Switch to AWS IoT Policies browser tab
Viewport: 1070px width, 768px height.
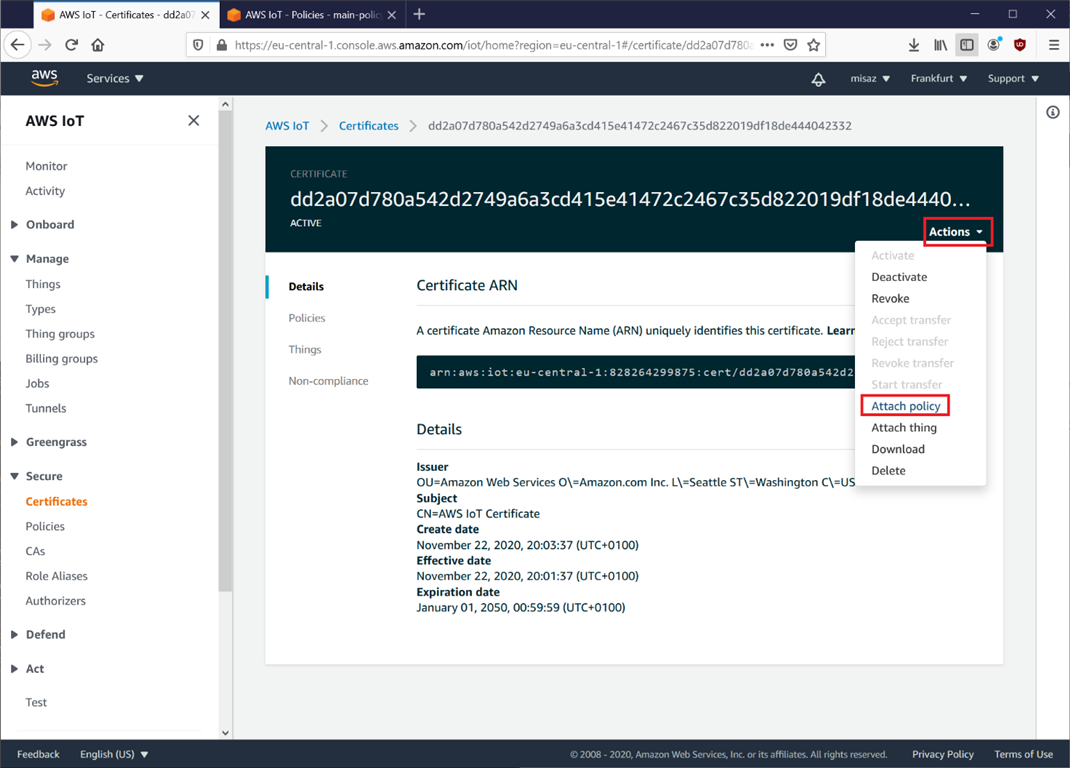(x=311, y=14)
